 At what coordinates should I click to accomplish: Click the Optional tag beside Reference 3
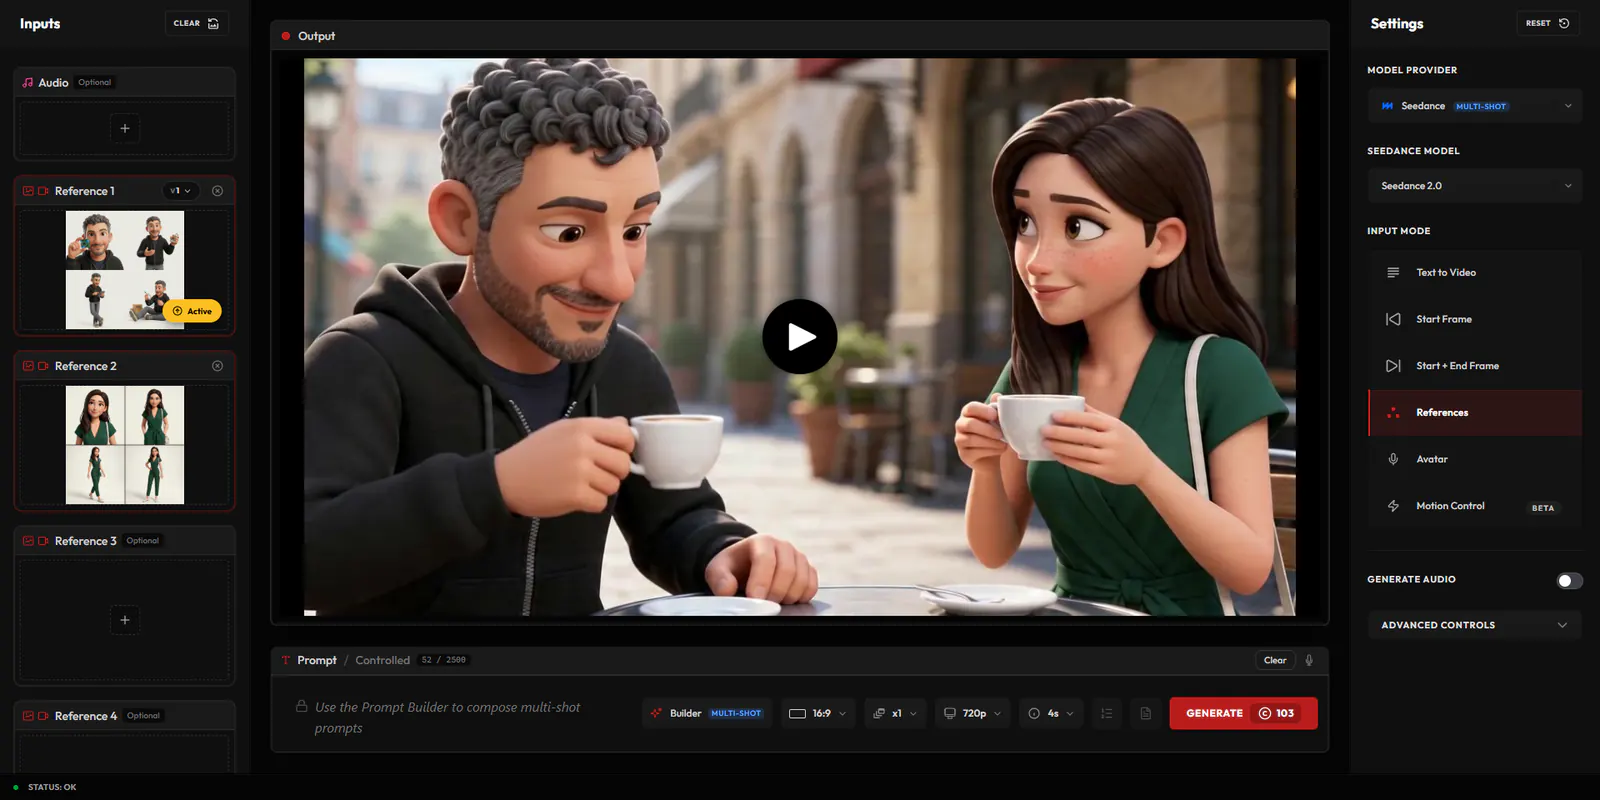tap(143, 541)
